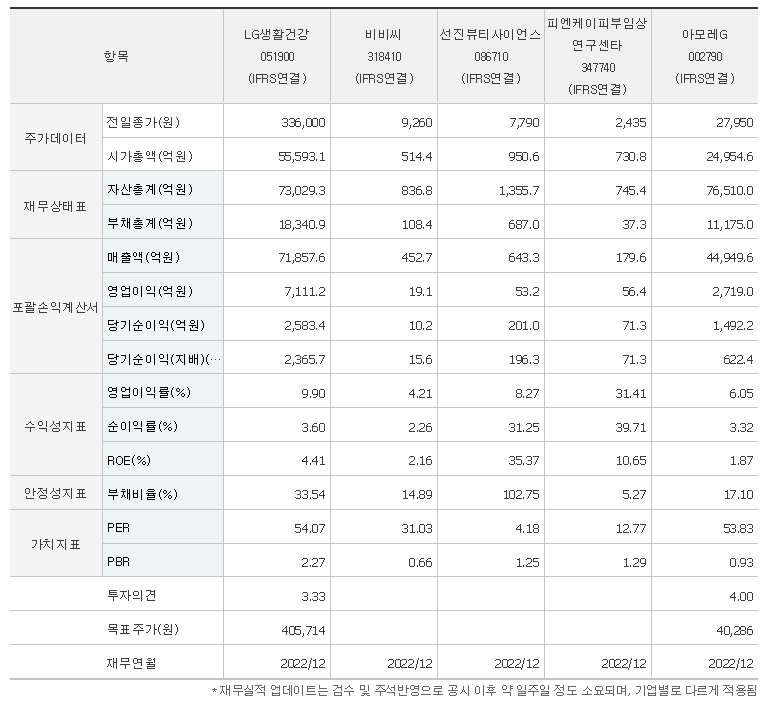Select total liabilities value 18,340.9
This screenshot has width=770, height=701.
pos(302,224)
